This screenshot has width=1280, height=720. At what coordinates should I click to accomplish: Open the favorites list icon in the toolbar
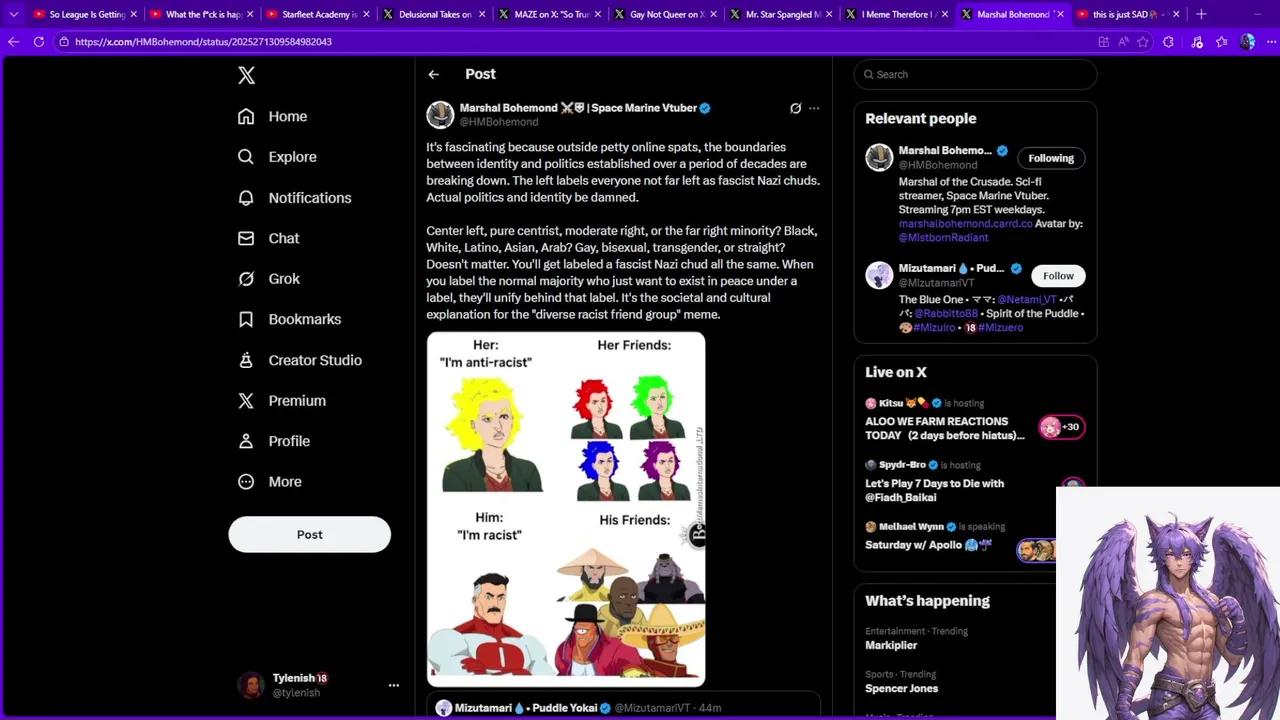tap(1221, 42)
